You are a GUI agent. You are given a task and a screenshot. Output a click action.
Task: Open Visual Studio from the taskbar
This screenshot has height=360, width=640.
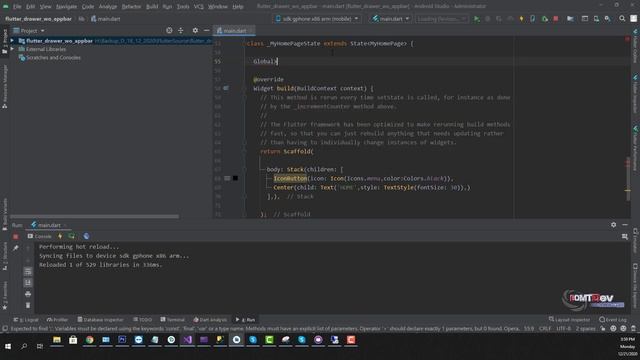point(187,340)
